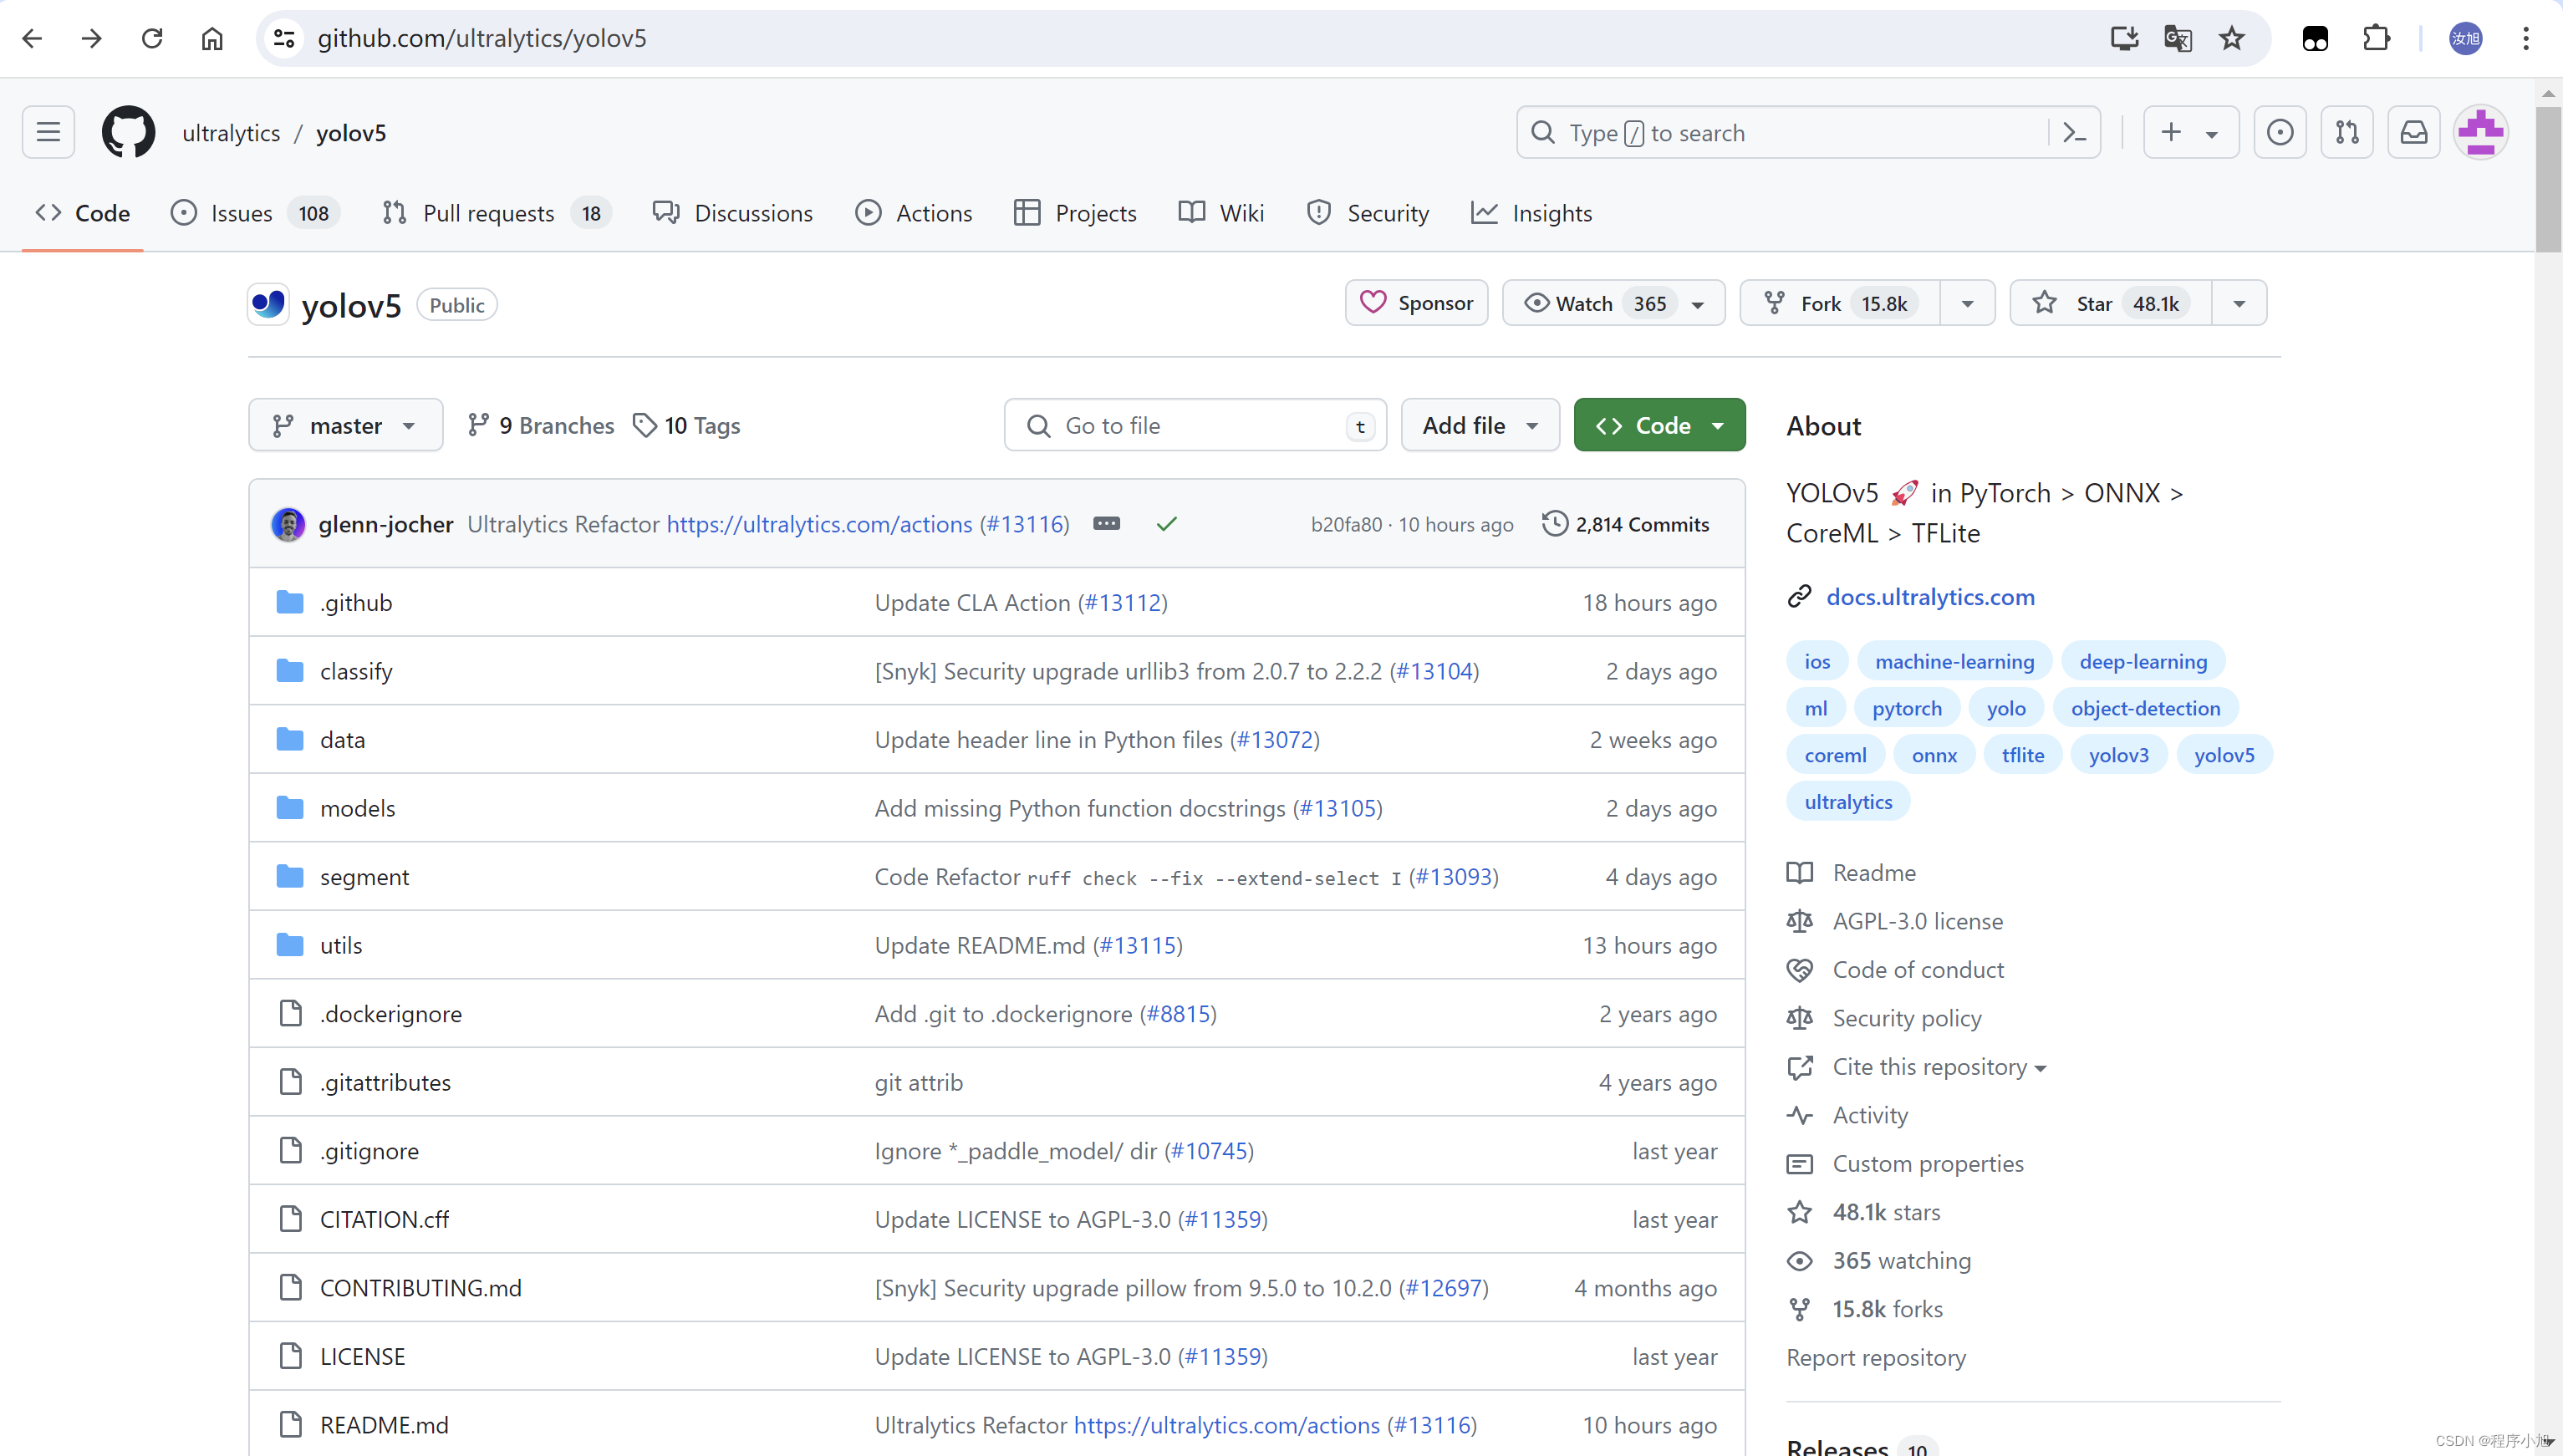
Task: Switch to the Pull requests tab
Action: click(x=488, y=213)
